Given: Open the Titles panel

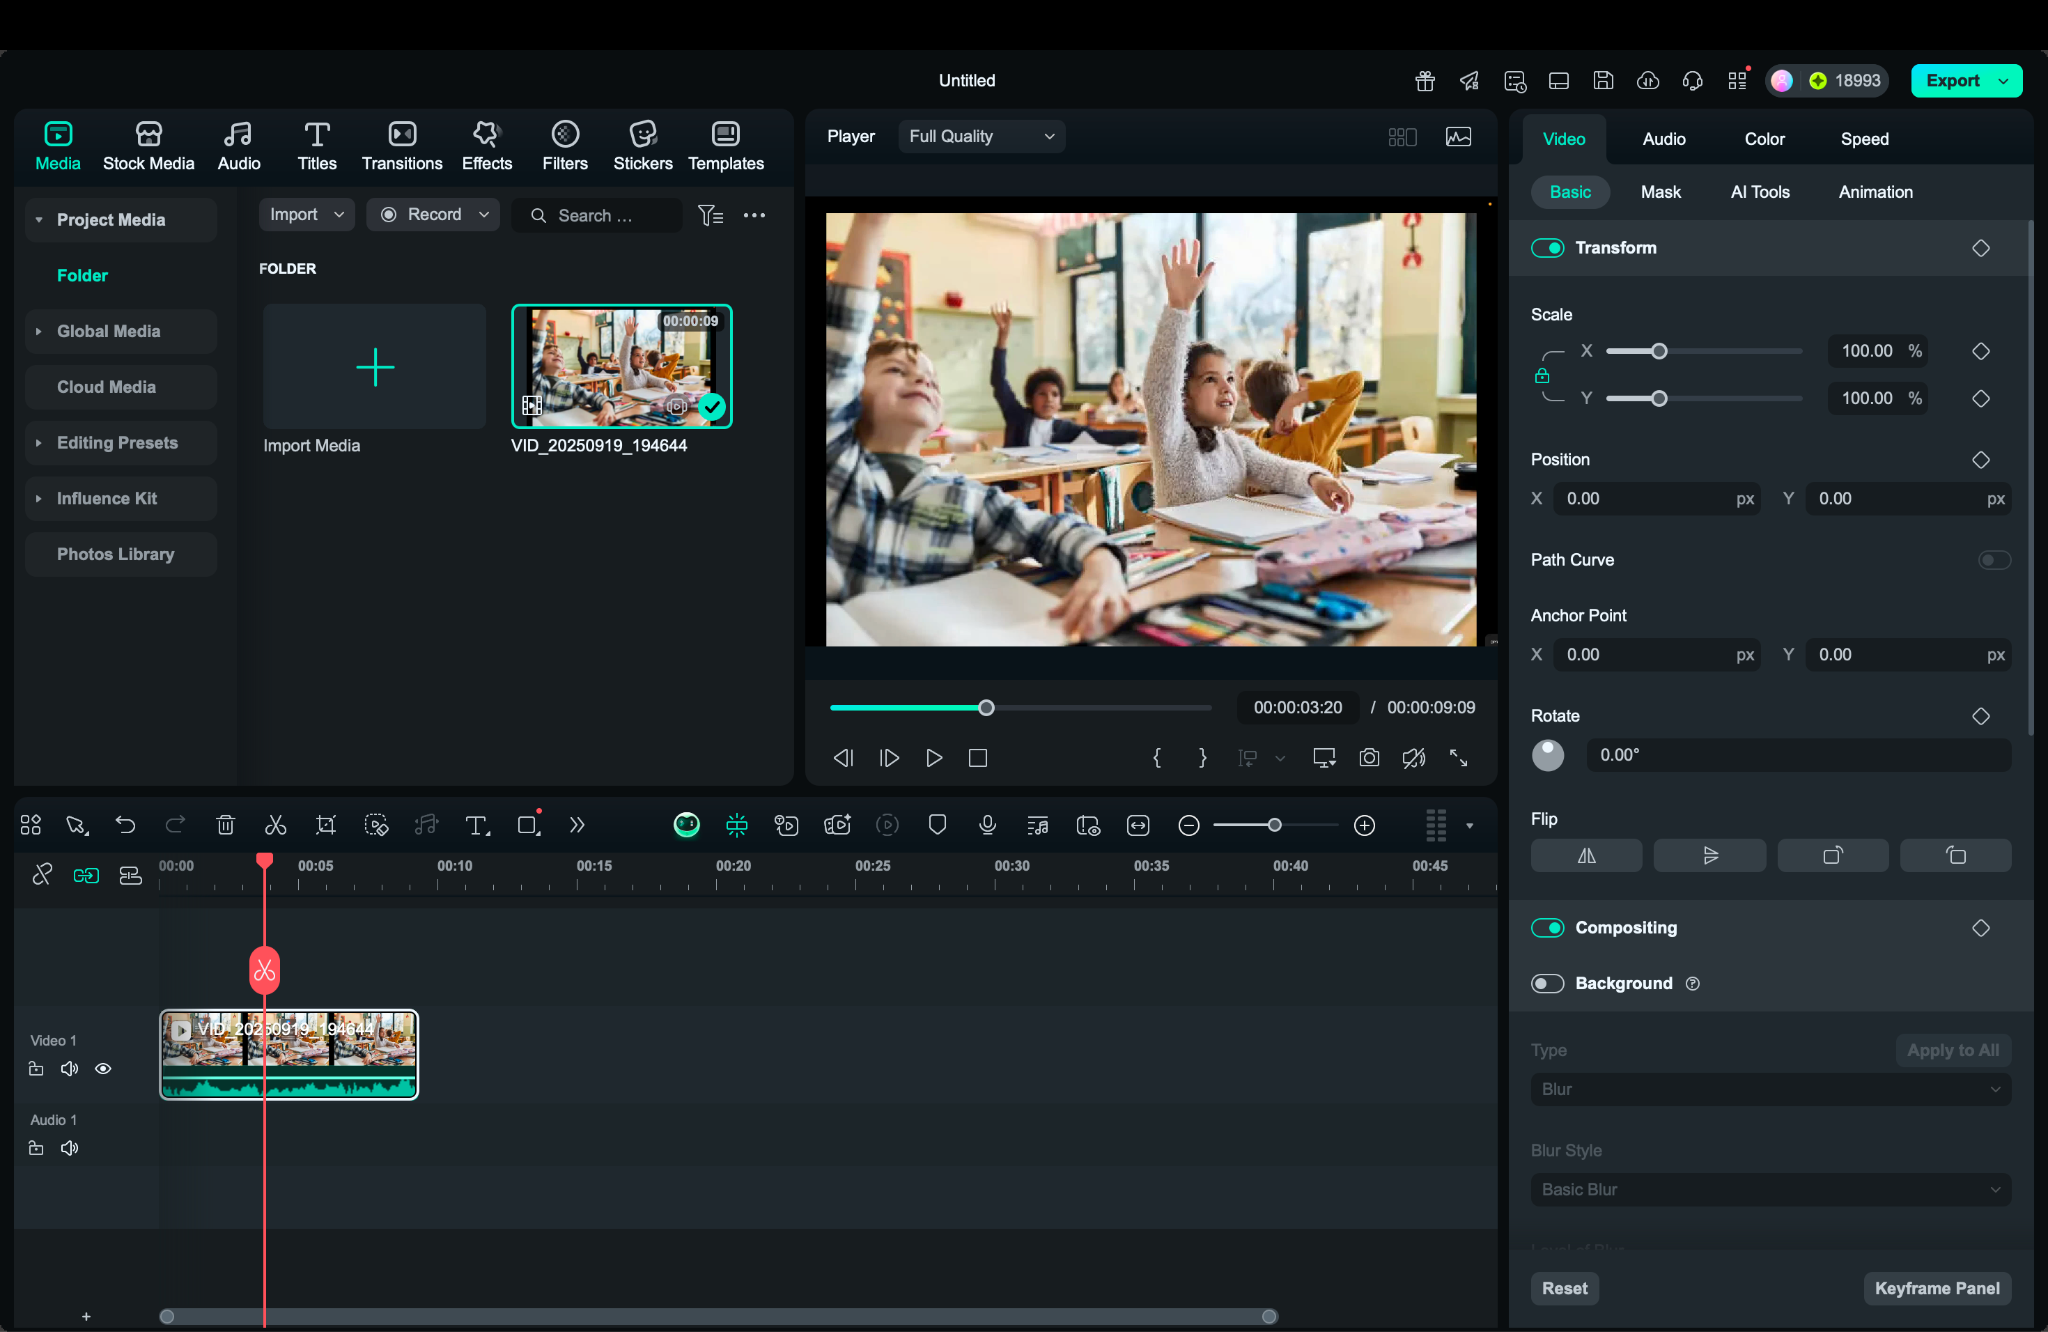Looking at the screenshot, I should pyautogui.click(x=317, y=146).
